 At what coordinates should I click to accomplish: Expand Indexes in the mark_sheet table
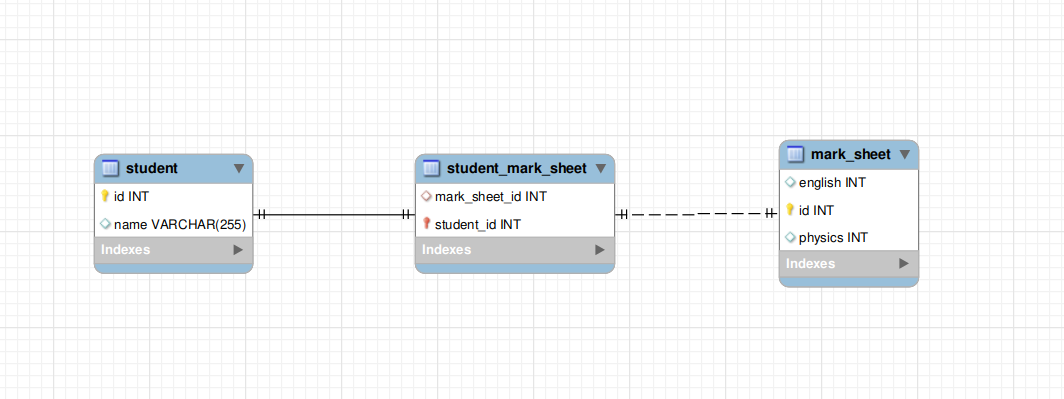point(903,263)
